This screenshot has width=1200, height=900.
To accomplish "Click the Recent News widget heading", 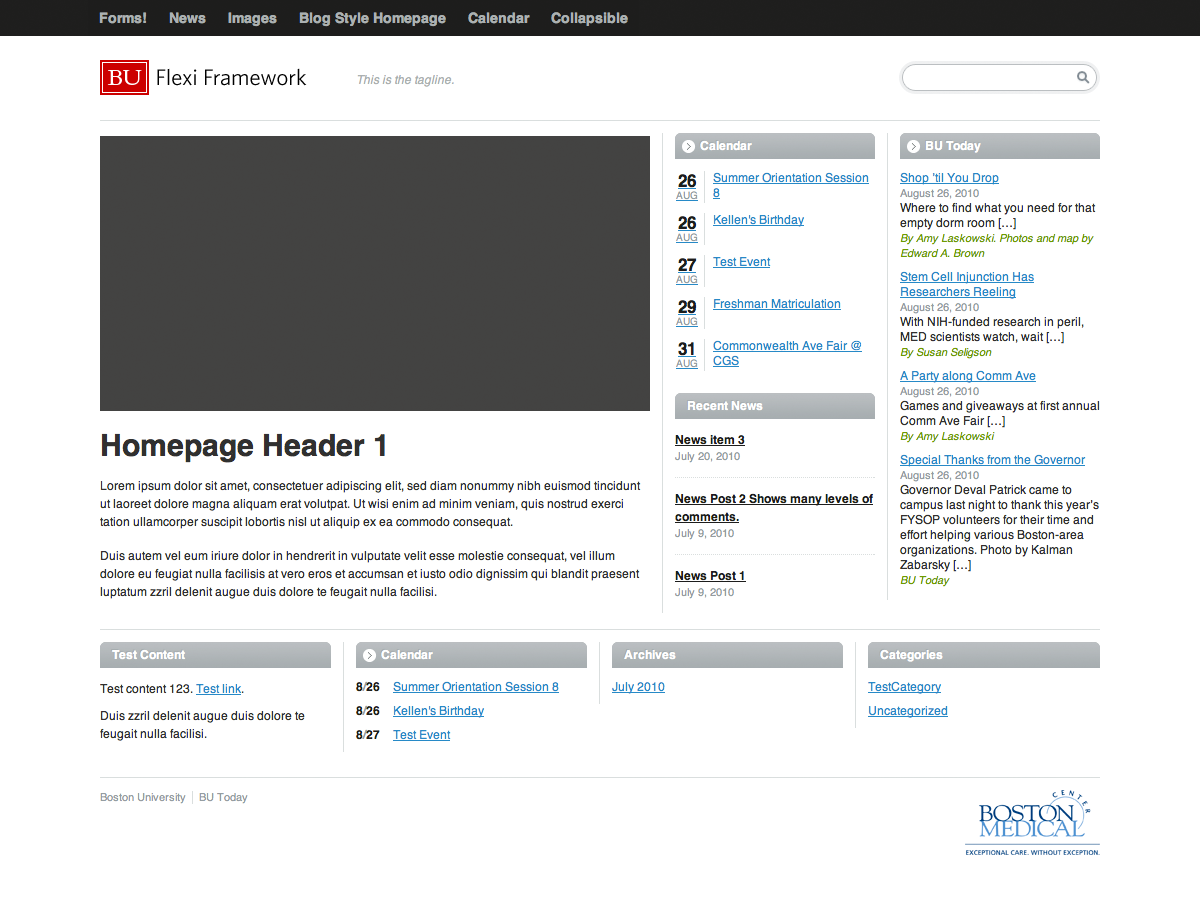I will [x=725, y=406].
